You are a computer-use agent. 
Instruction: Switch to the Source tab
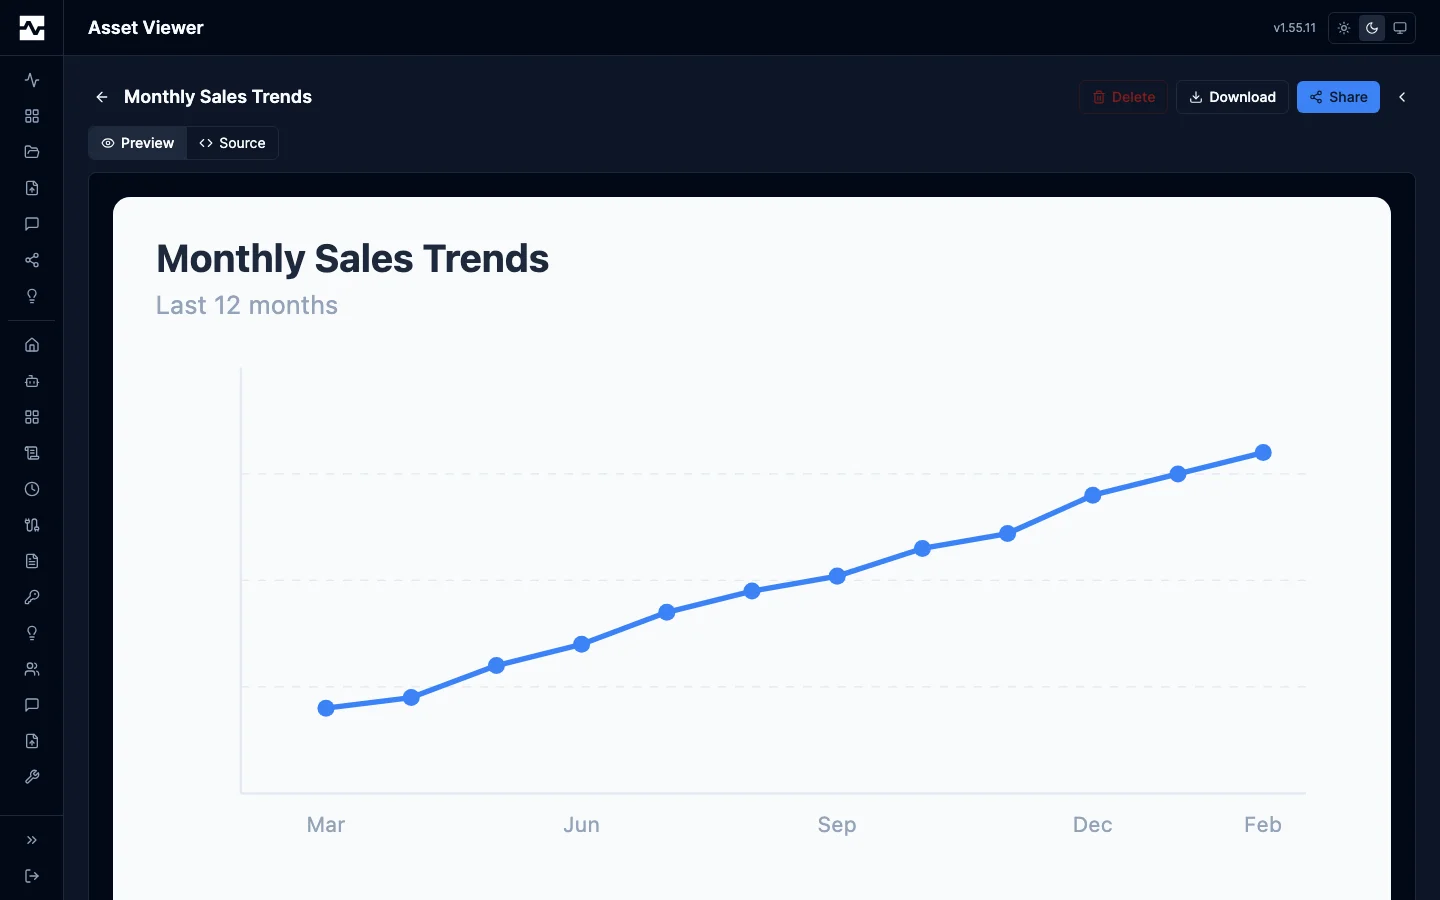(232, 143)
